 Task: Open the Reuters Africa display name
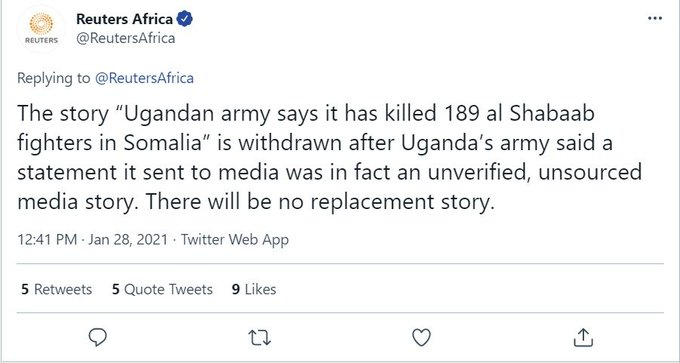(124, 19)
